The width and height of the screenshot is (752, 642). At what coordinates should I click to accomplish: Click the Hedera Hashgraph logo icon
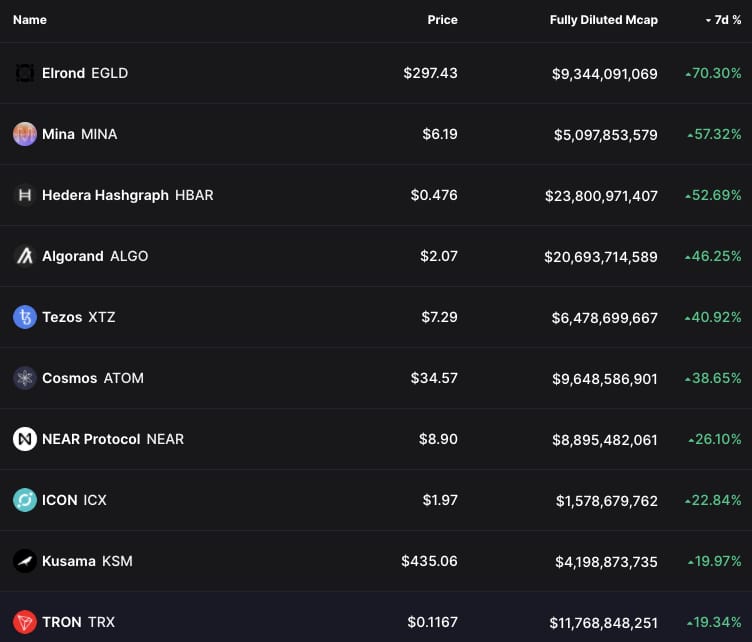pos(25,195)
